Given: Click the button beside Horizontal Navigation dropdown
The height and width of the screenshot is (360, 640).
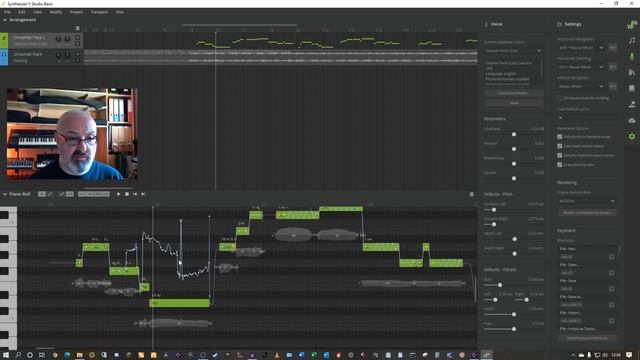Looking at the screenshot, I should [x=612, y=48].
